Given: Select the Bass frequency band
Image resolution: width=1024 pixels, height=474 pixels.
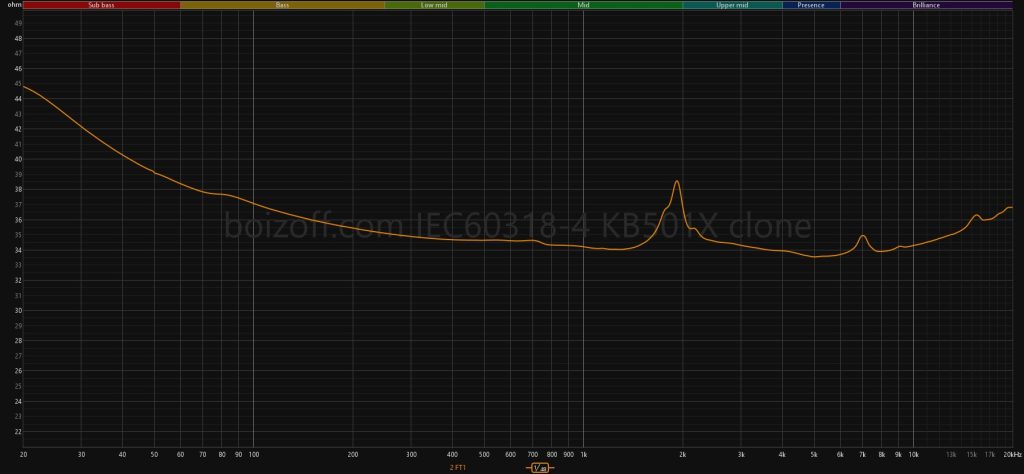Looking at the screenshot, I should pyautogui.click(x=283, y=5).
